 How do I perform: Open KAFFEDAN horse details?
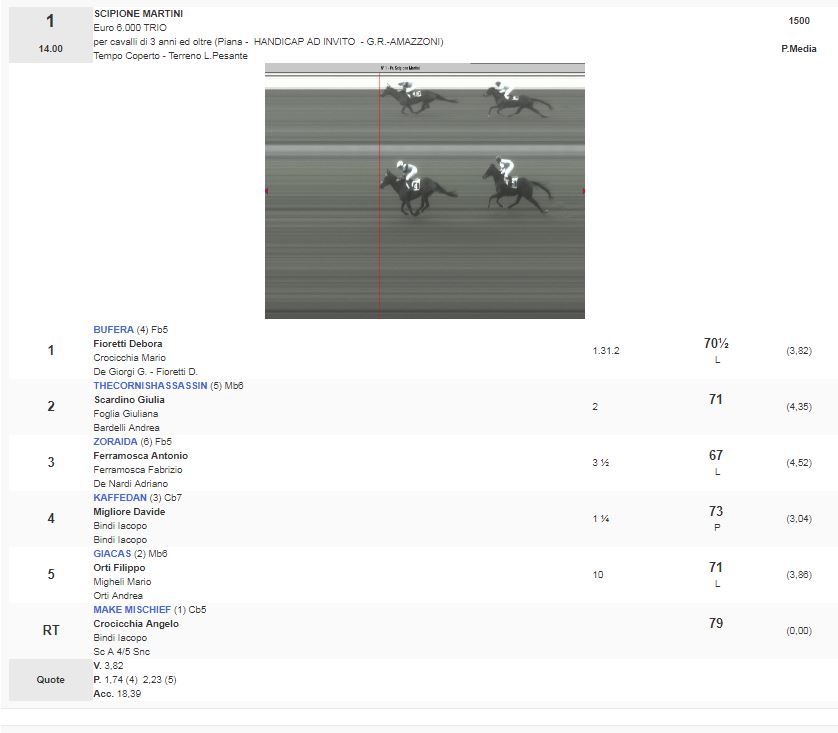(x=120, y=498)
